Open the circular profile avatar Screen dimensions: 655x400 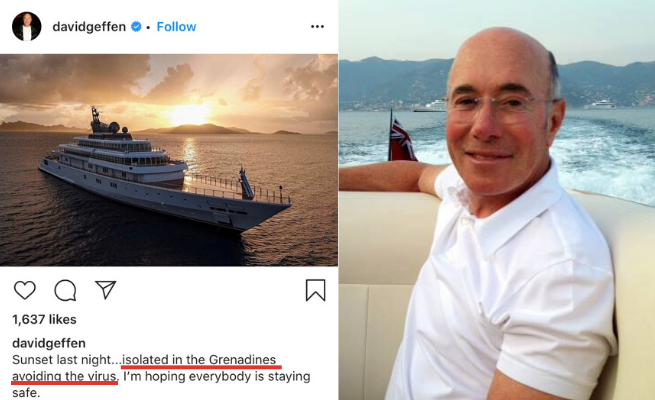[27, 26]
